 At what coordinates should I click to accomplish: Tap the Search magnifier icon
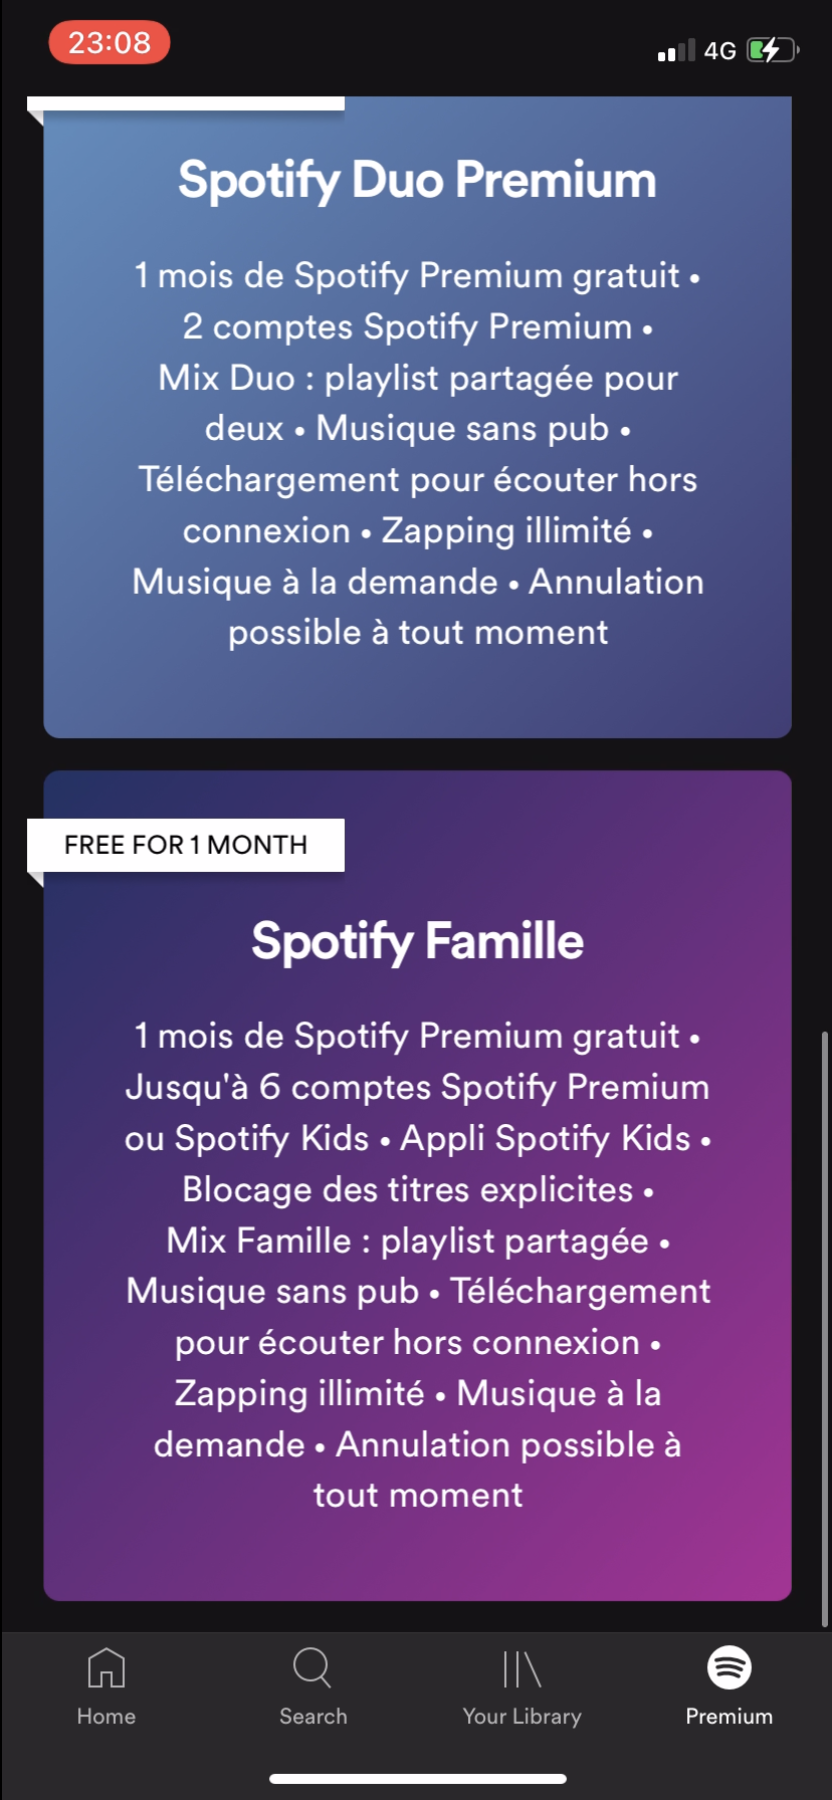click(312, 1668)
